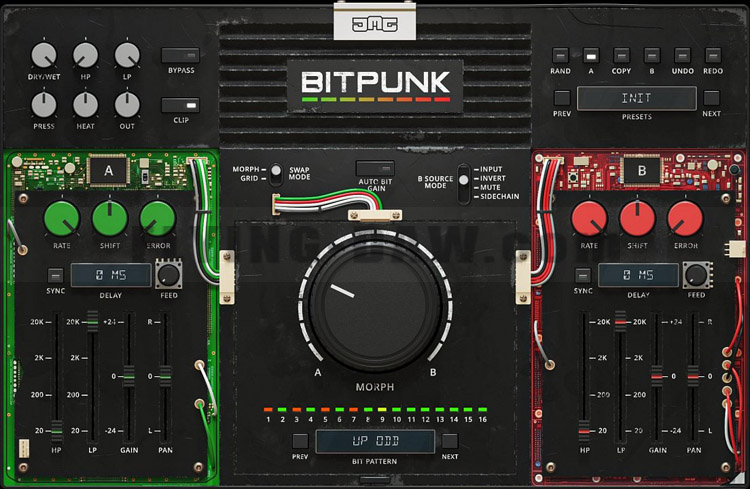750x489 pixels.
Task: Toggle the CLIP switch
Action: (x=180, y=105)
